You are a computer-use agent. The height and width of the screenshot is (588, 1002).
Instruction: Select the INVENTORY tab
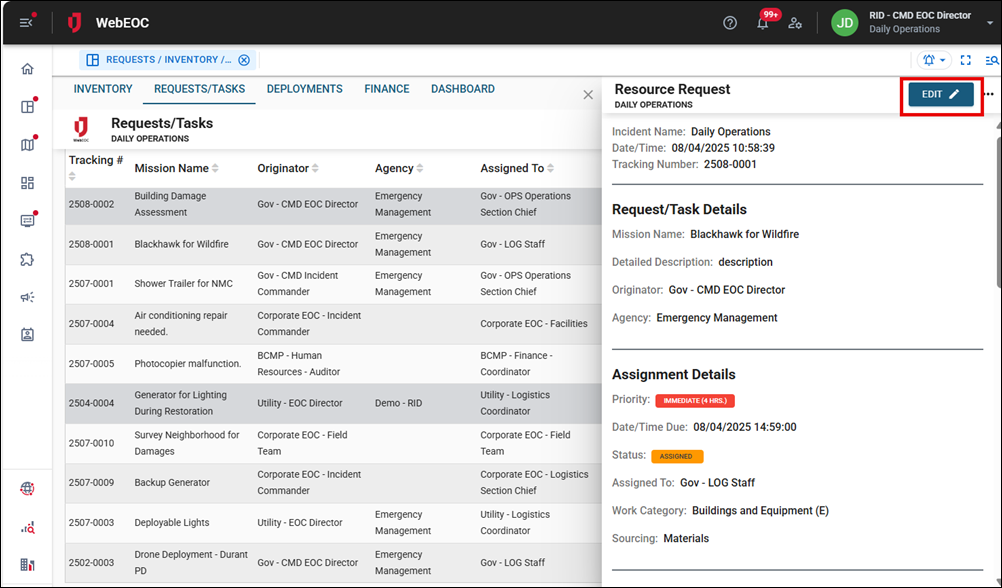pos(102,88)
